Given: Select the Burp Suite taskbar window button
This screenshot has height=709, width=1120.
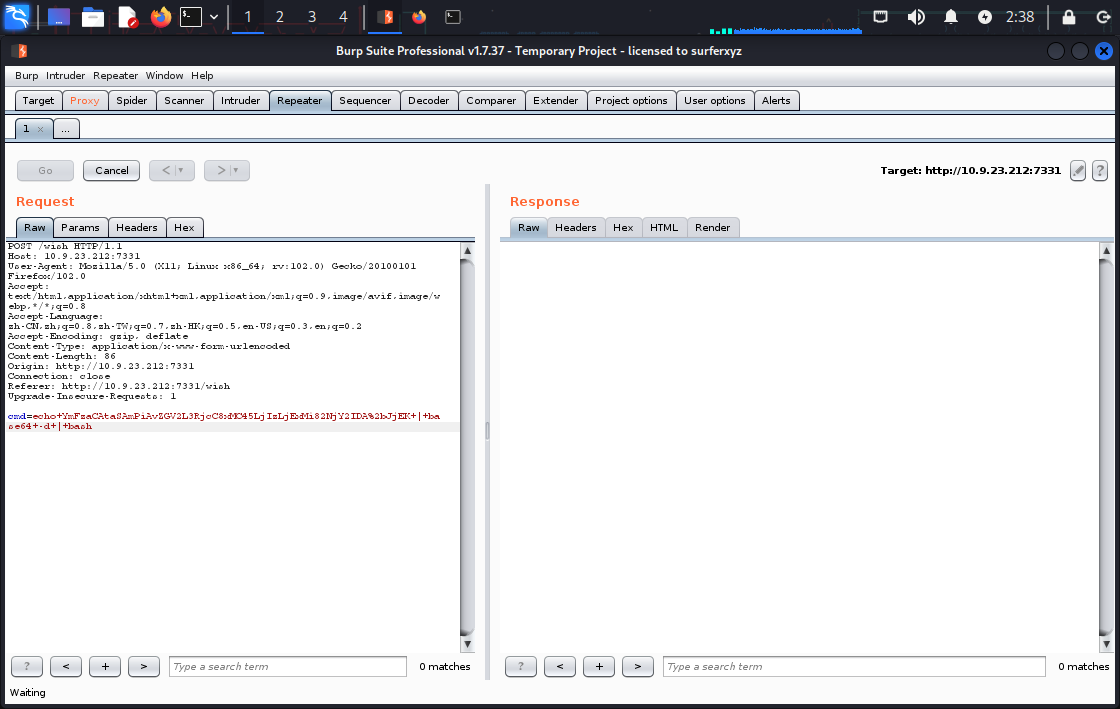Looking at the screenshot, I should 385,17.
